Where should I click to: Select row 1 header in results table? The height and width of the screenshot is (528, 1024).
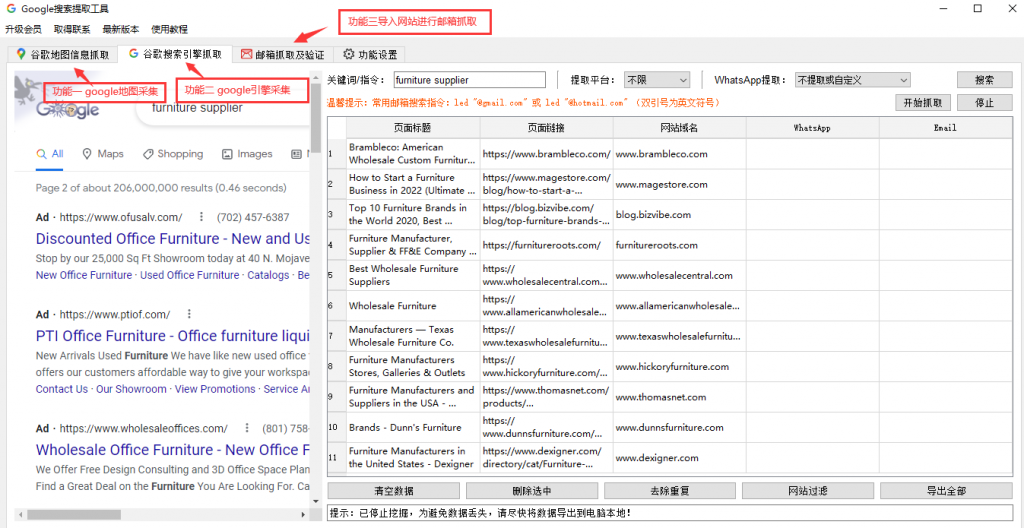pos(337,154)
